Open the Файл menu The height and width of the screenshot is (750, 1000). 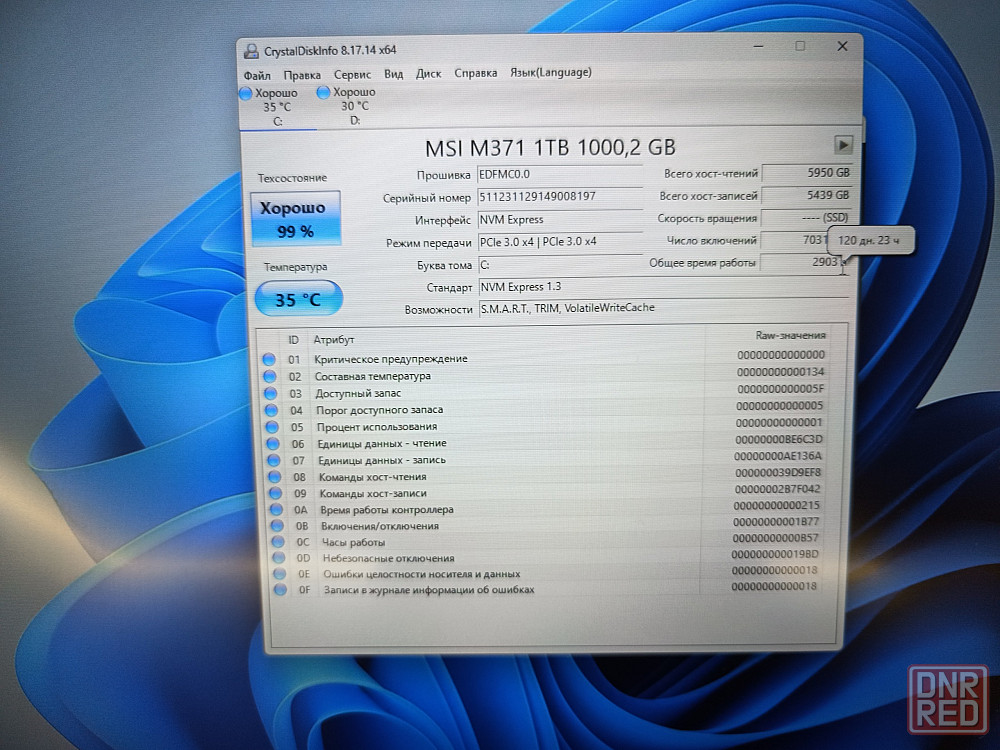[257, 74]
